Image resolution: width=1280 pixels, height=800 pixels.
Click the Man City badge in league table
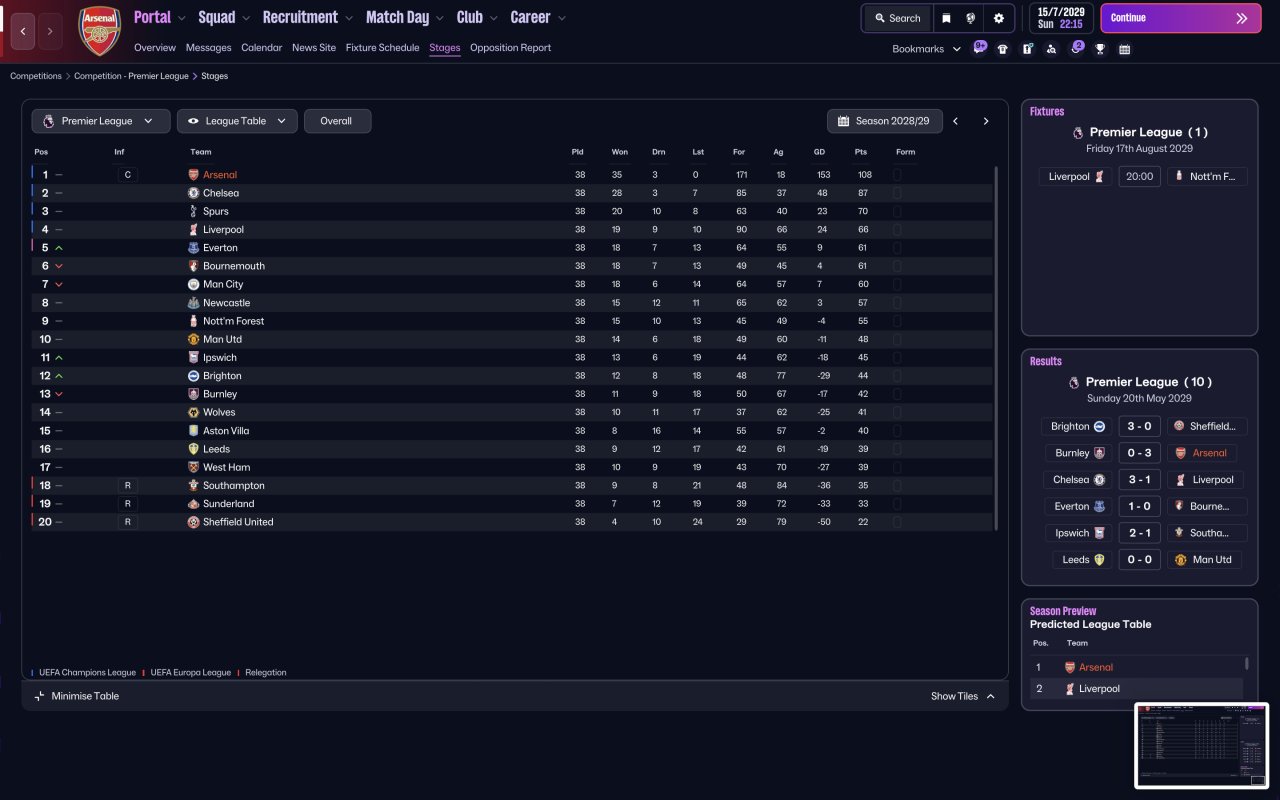194,284
